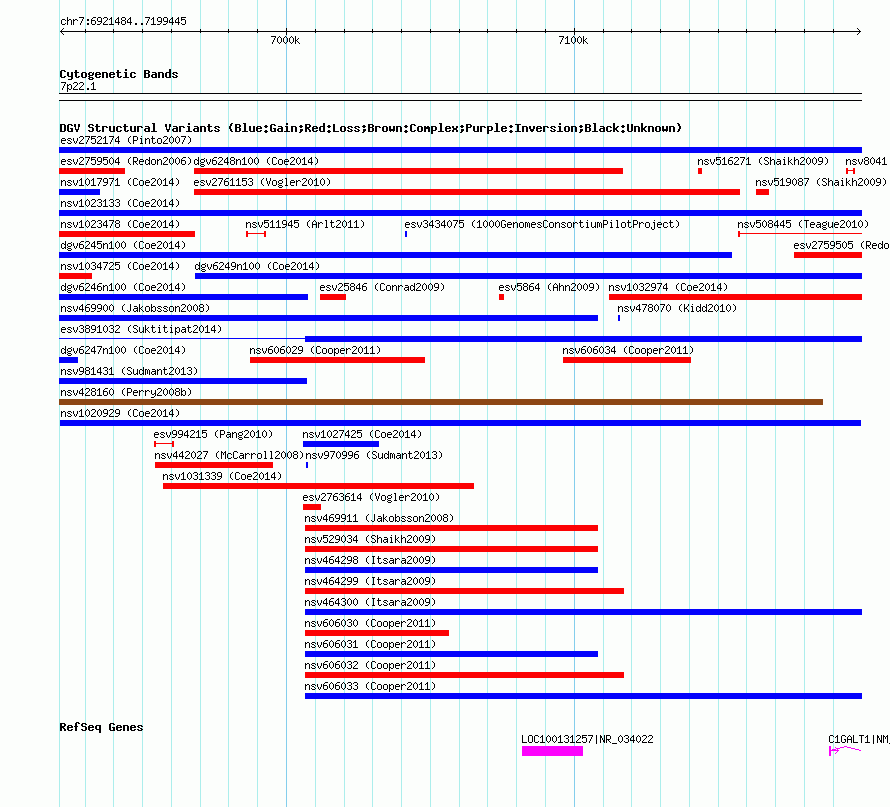Open nsv478070 (Kidd2010) variant
This screenshot has width=890, height=807.
coord(677,308)
